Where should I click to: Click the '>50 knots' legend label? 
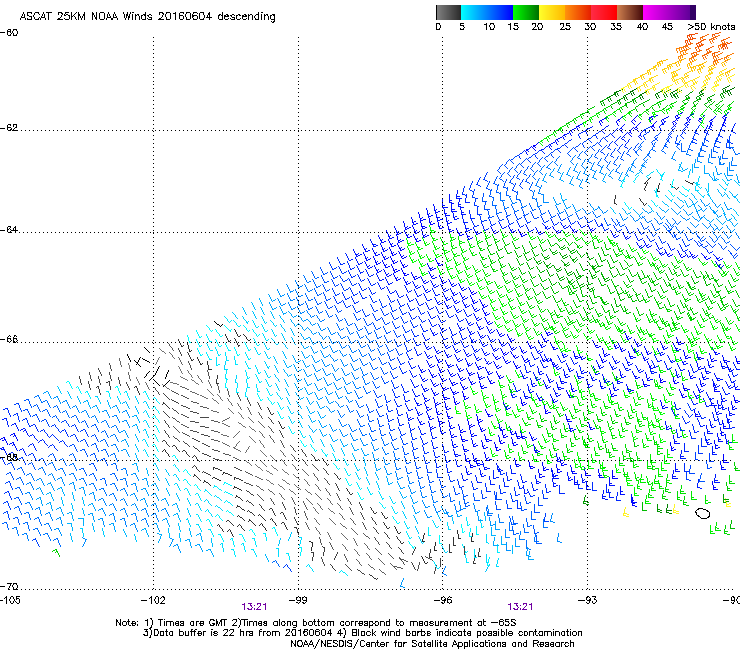pyautogui.click(x=711, y=27)
